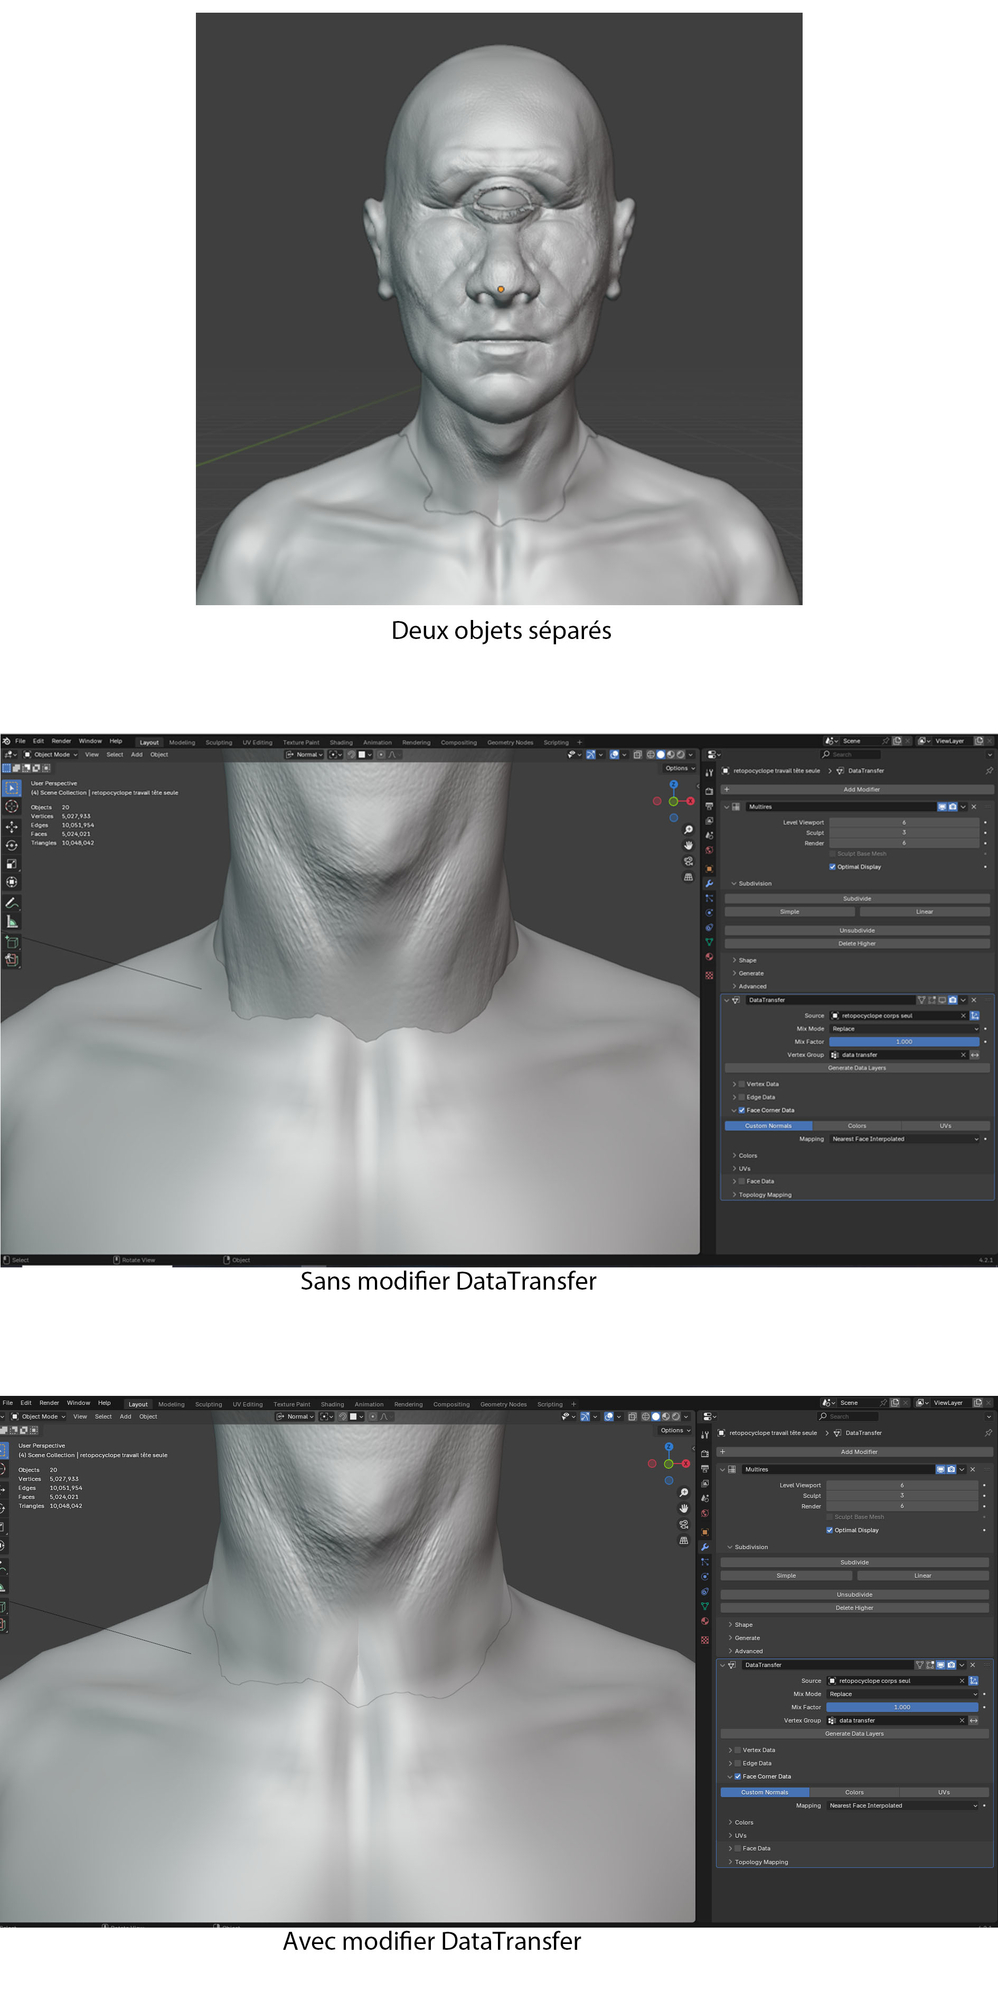Screen dimensions: 998x2000
Task: Open Modifiers wrench tab in middle screenshot
Action: tap(709, 883)
